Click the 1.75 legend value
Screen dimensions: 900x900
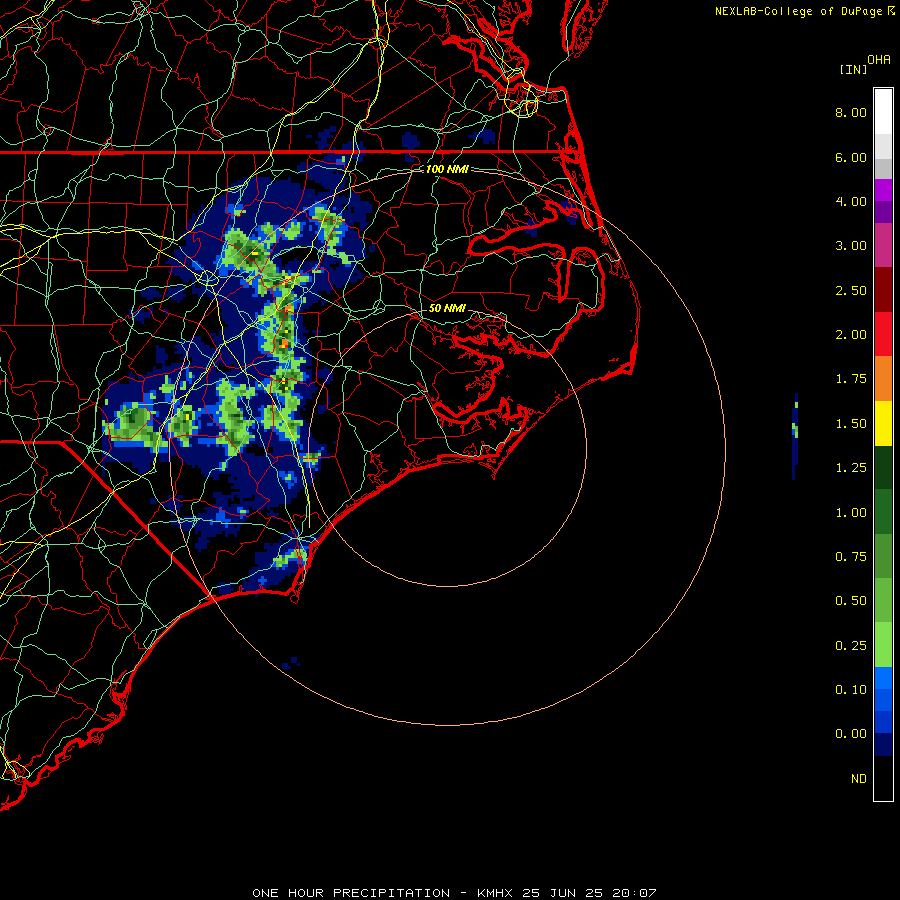coord(851,379)
